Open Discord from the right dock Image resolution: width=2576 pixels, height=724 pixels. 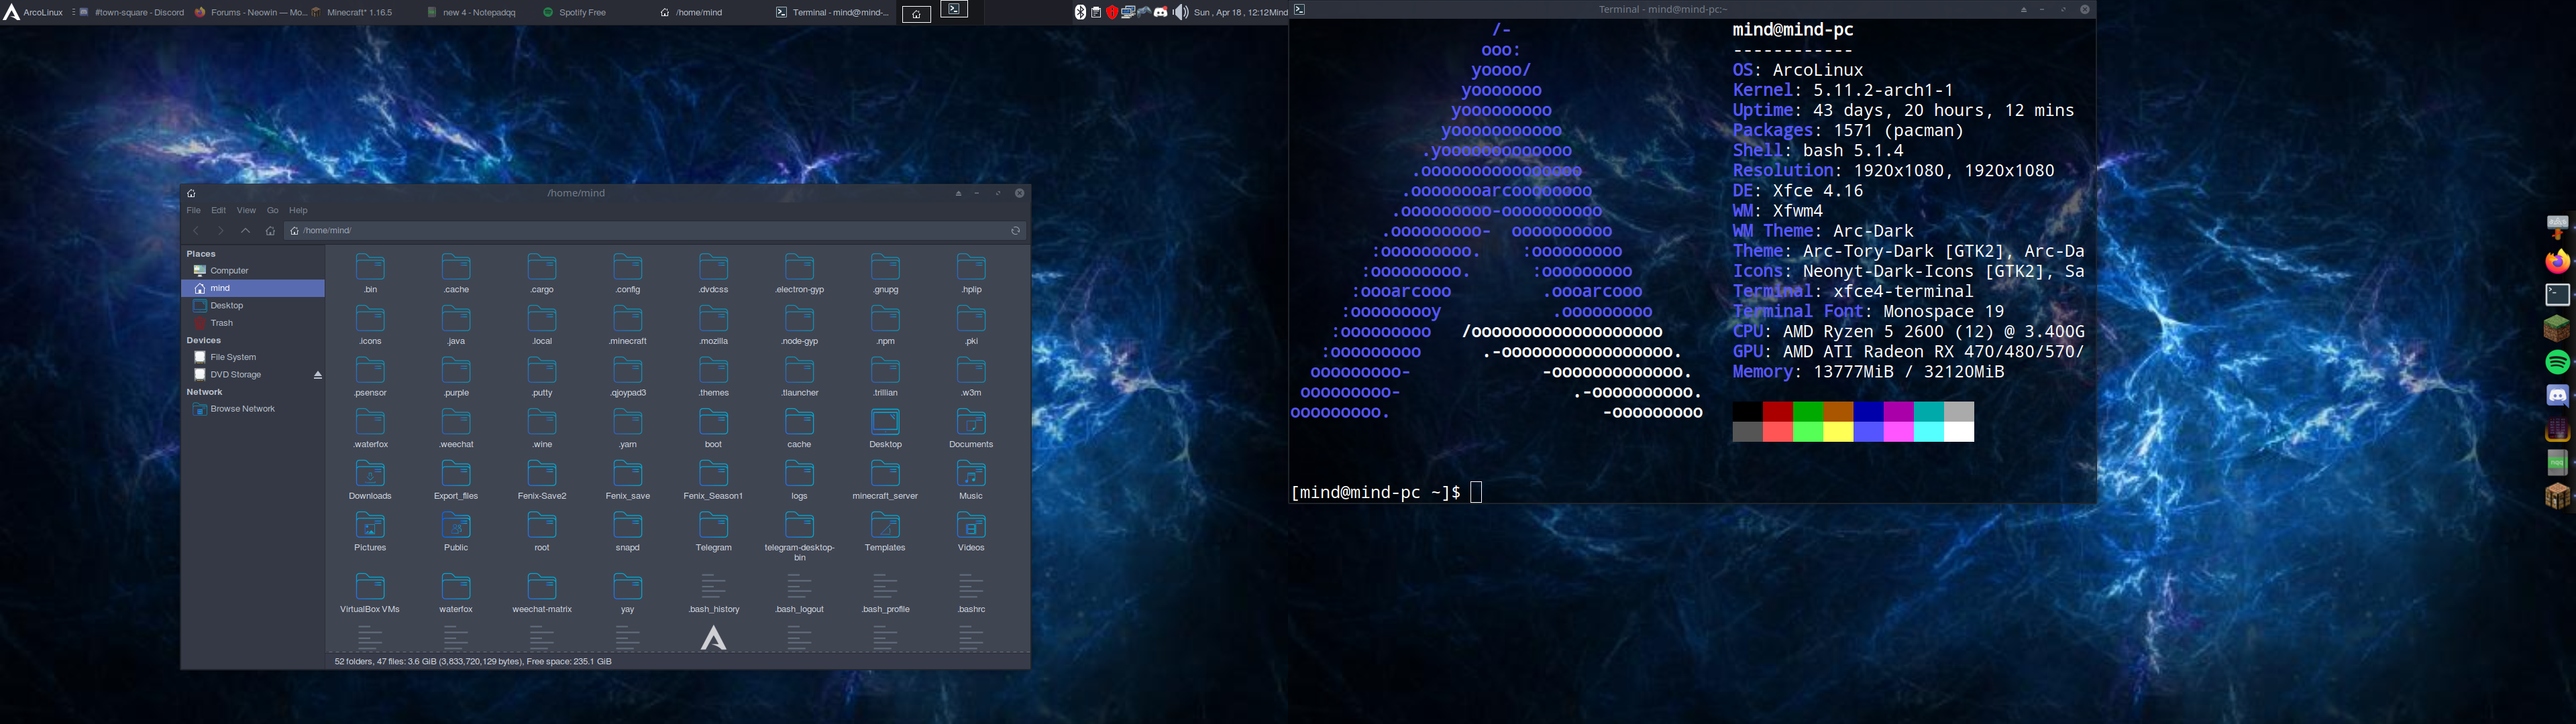click(2557, 396)
